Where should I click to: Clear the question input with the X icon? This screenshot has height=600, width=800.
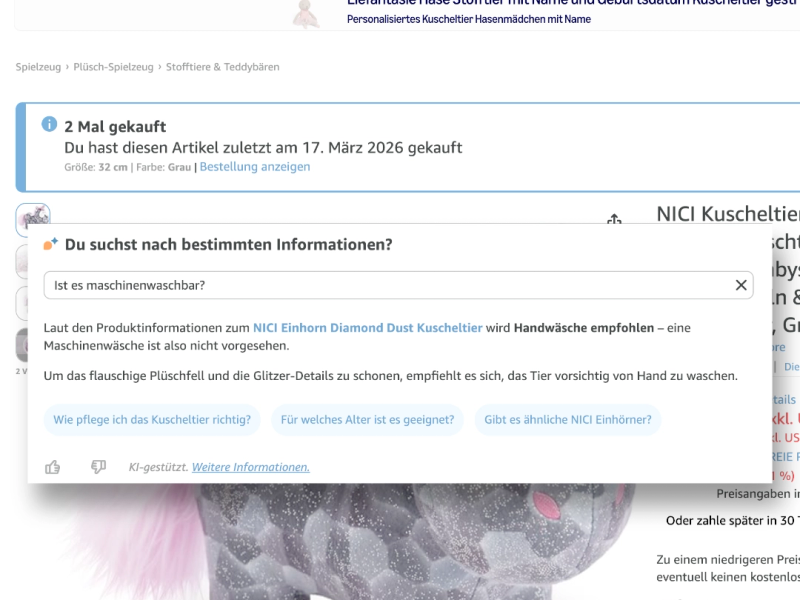click(x=741, y=285)
